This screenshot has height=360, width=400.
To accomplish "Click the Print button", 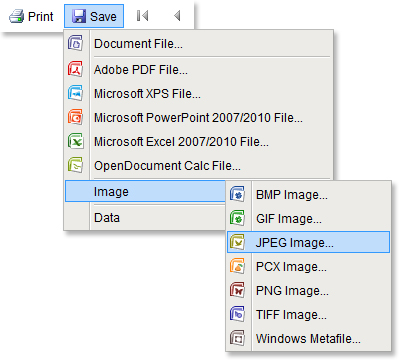I will click(31, 16).
